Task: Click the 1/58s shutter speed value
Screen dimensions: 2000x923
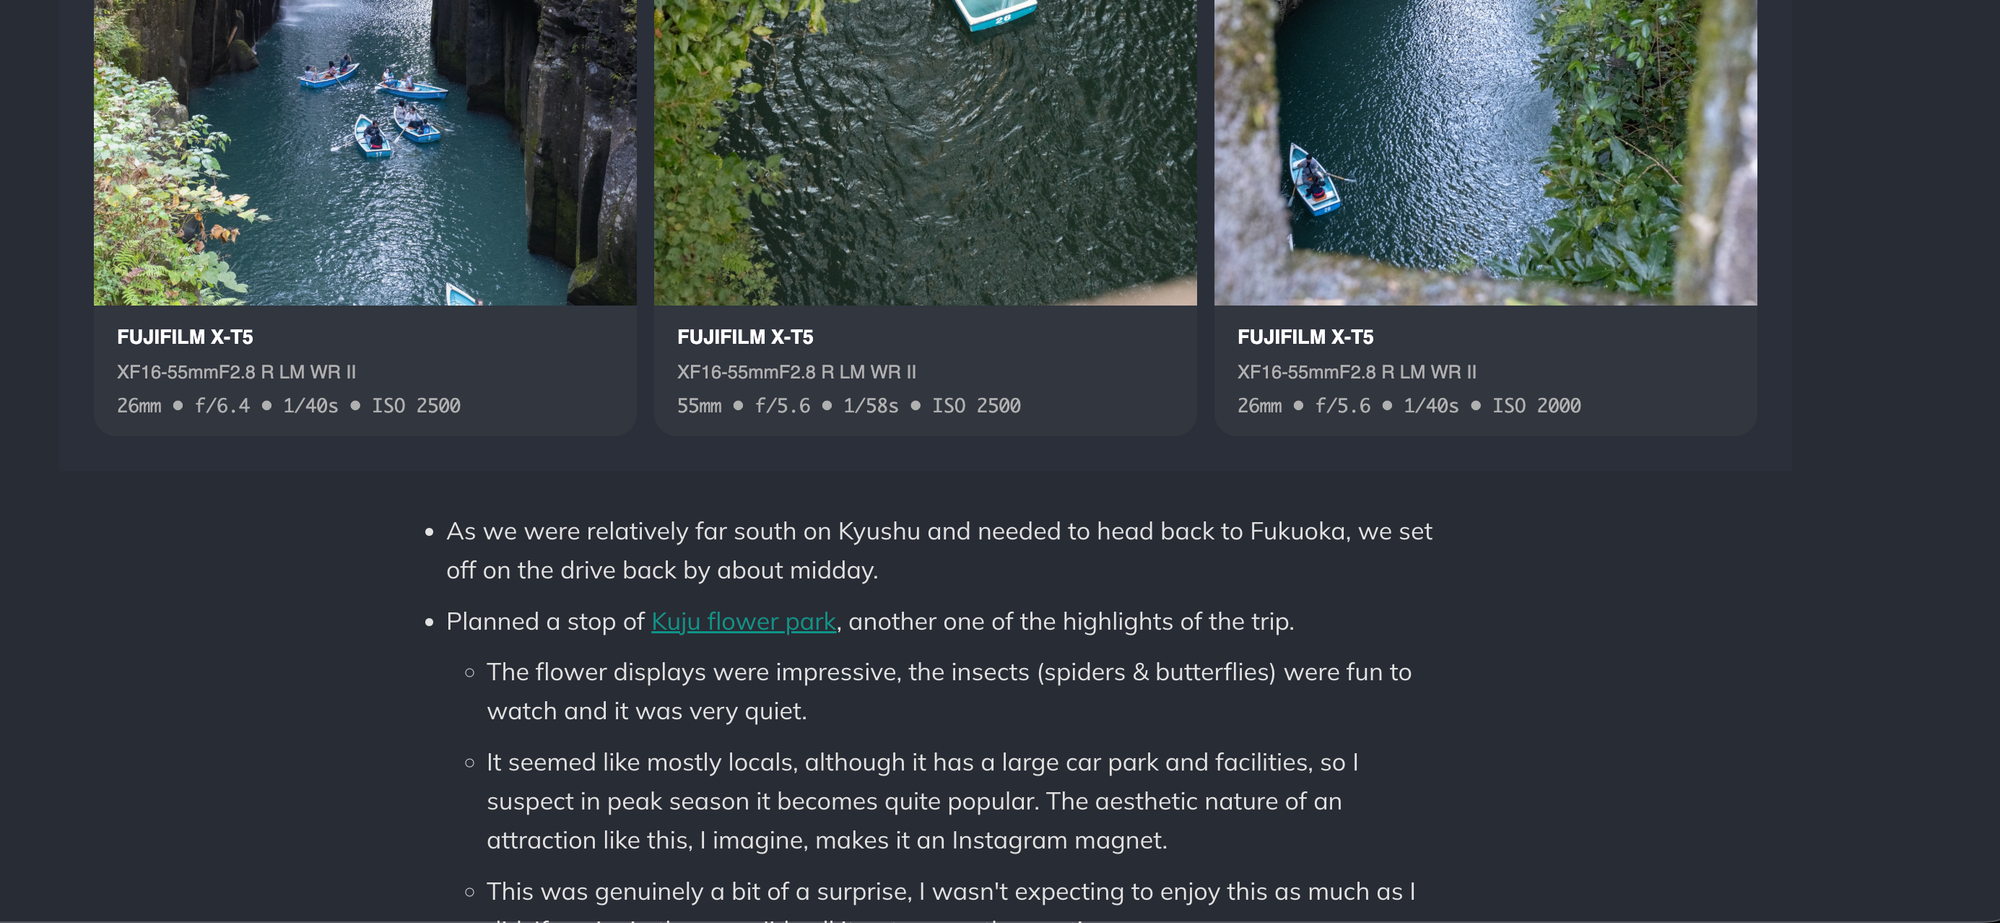Action: tap(870, 406)
